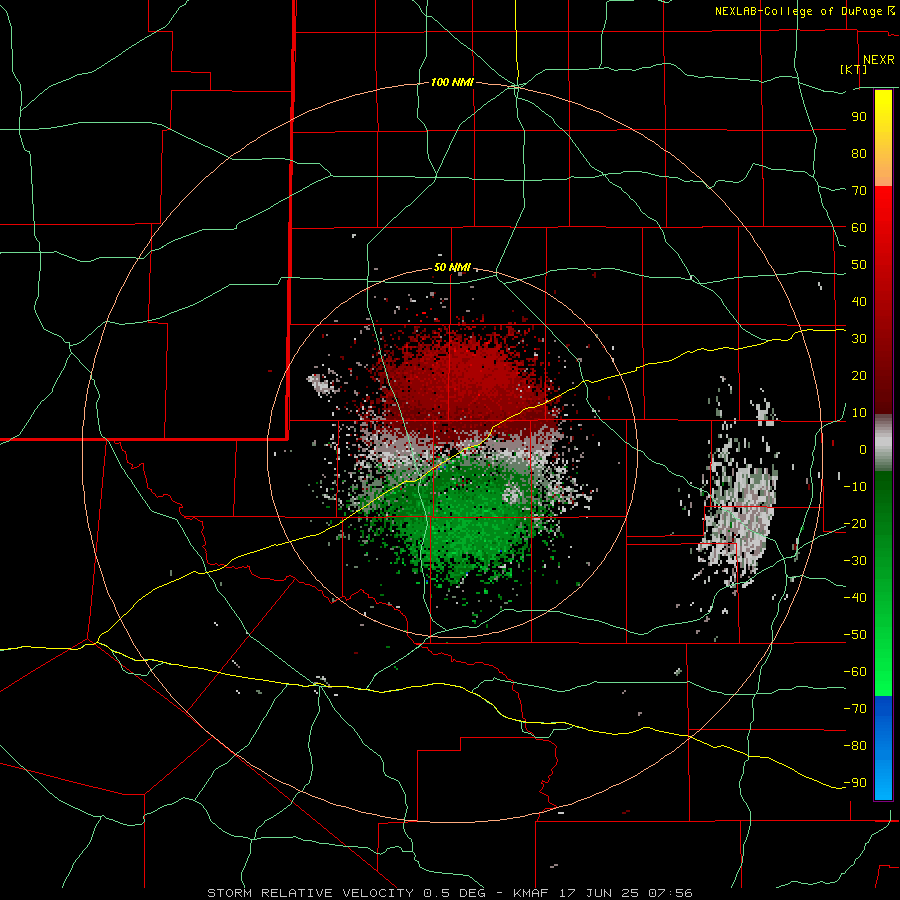Click the blue bottom segment of color bar
The width and height of the screenshot is (900, 900).
[883, 748]
